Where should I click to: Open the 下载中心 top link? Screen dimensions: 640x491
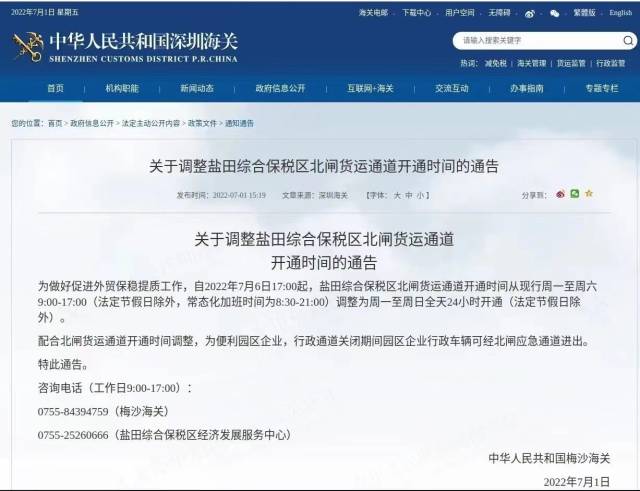(x=416, y=13)
